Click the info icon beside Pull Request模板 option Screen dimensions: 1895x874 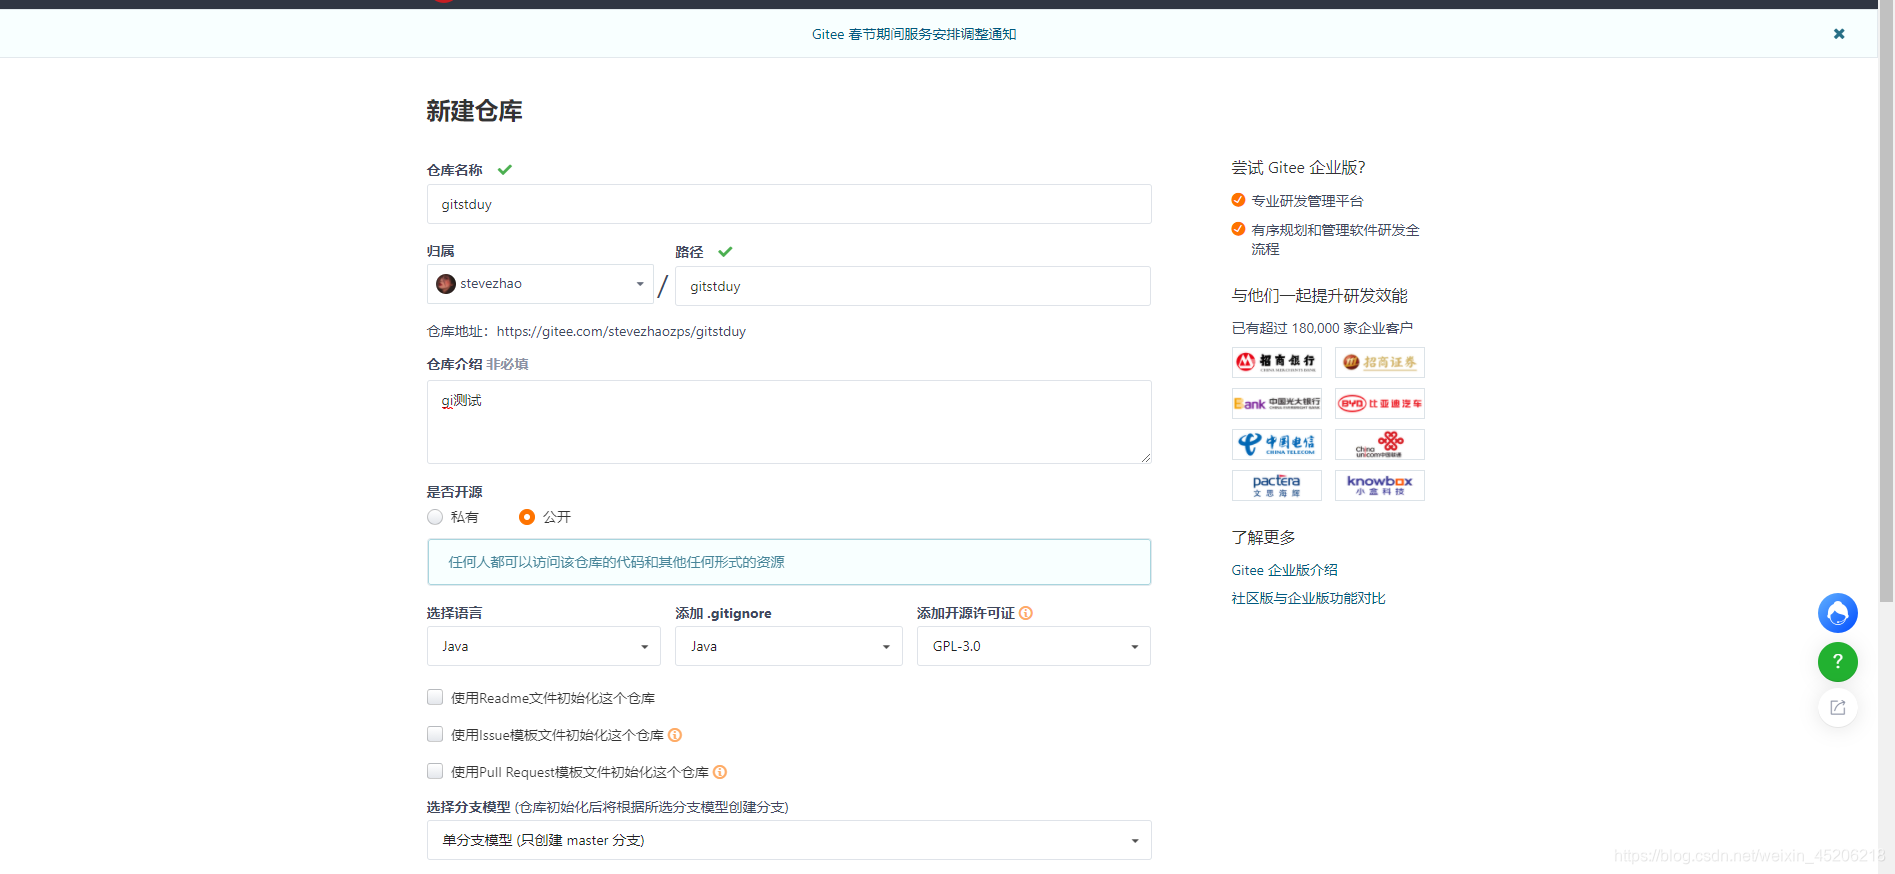click(x=720, y=772)
